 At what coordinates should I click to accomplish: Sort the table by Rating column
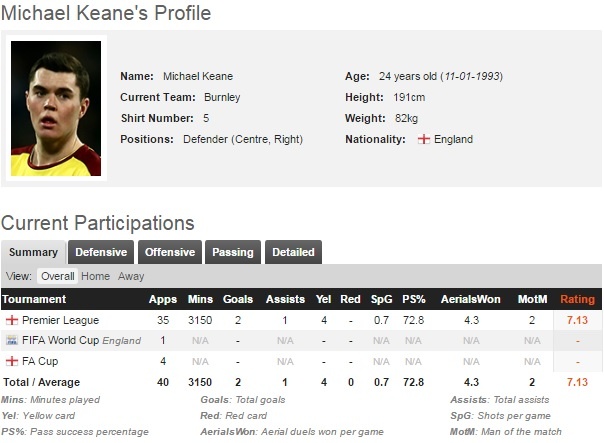[x=577, y=299]
